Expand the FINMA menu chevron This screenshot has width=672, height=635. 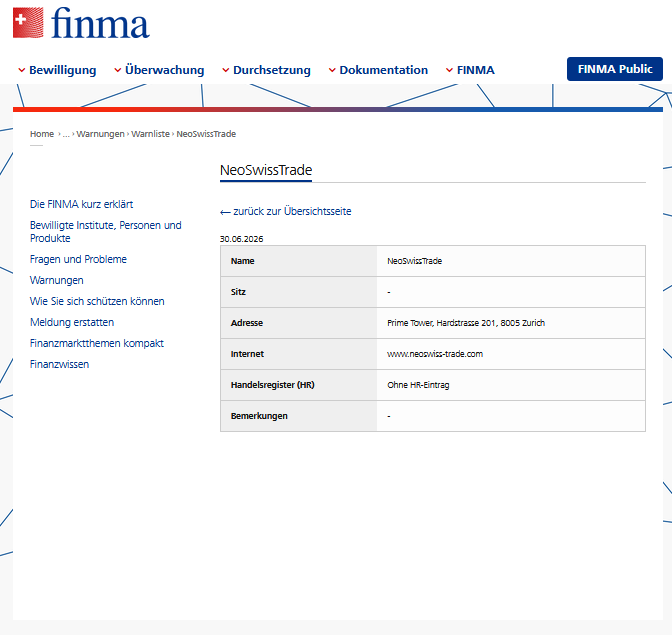pos(449,70)
